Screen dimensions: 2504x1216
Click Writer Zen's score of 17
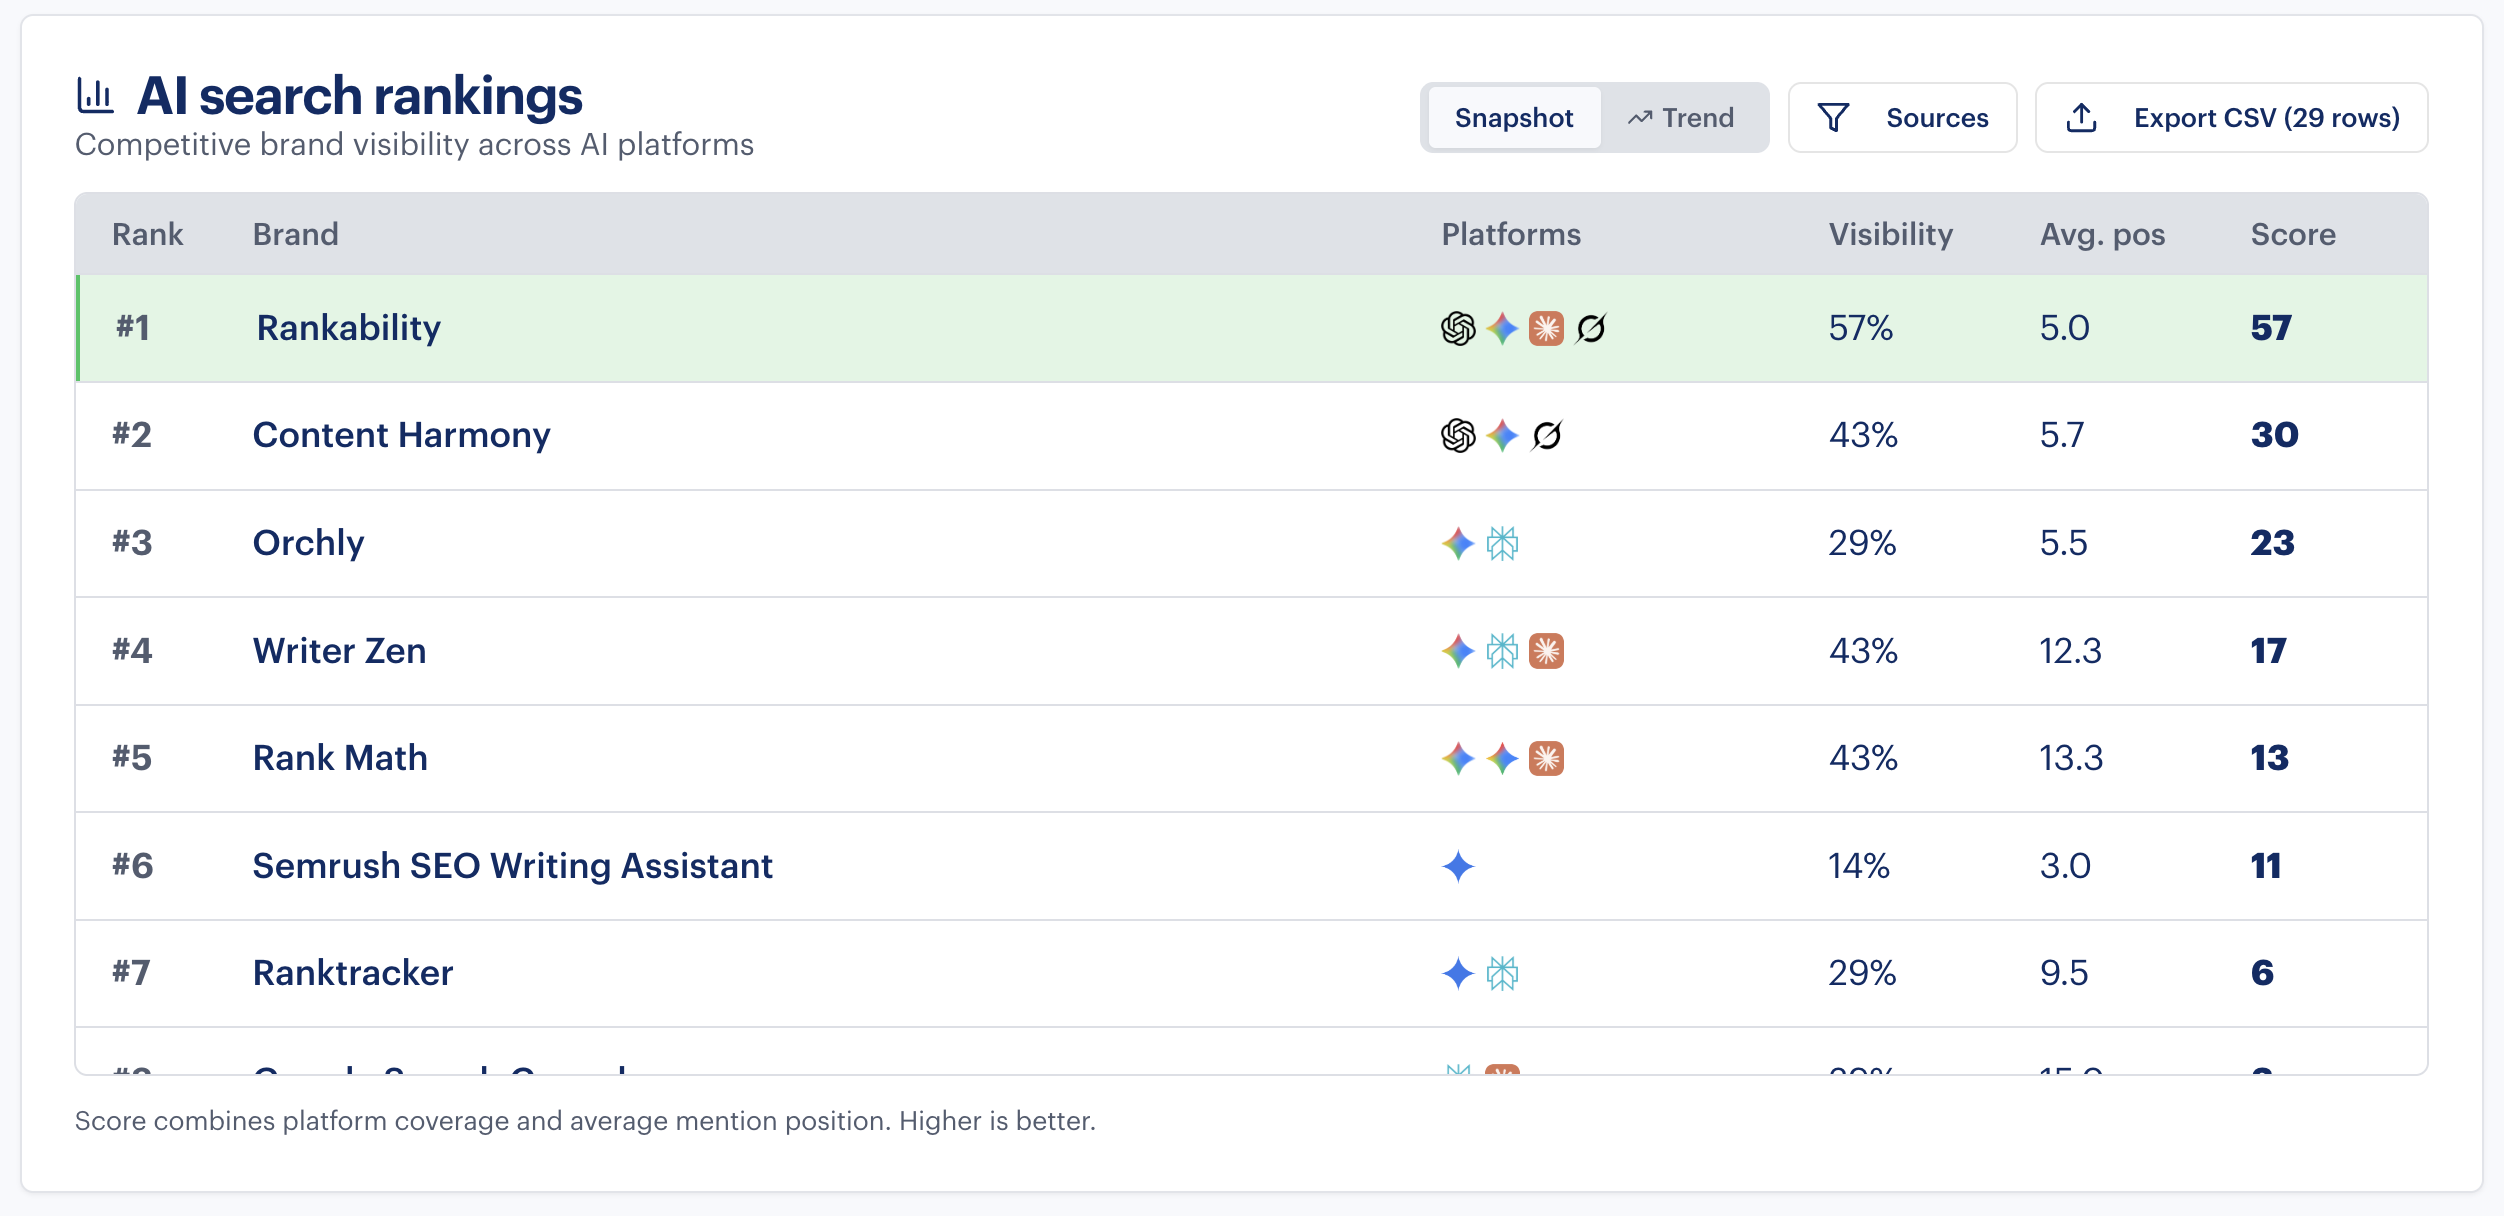[2268, 651]
